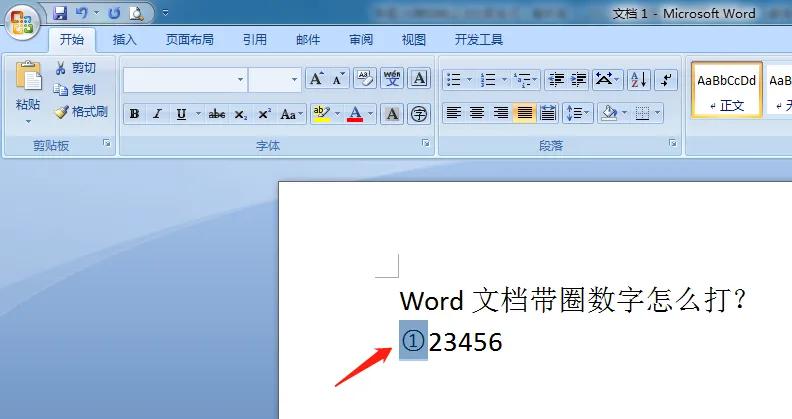Increase paragraph indent
Screen dimensions: 792x419
click(578, 79)
